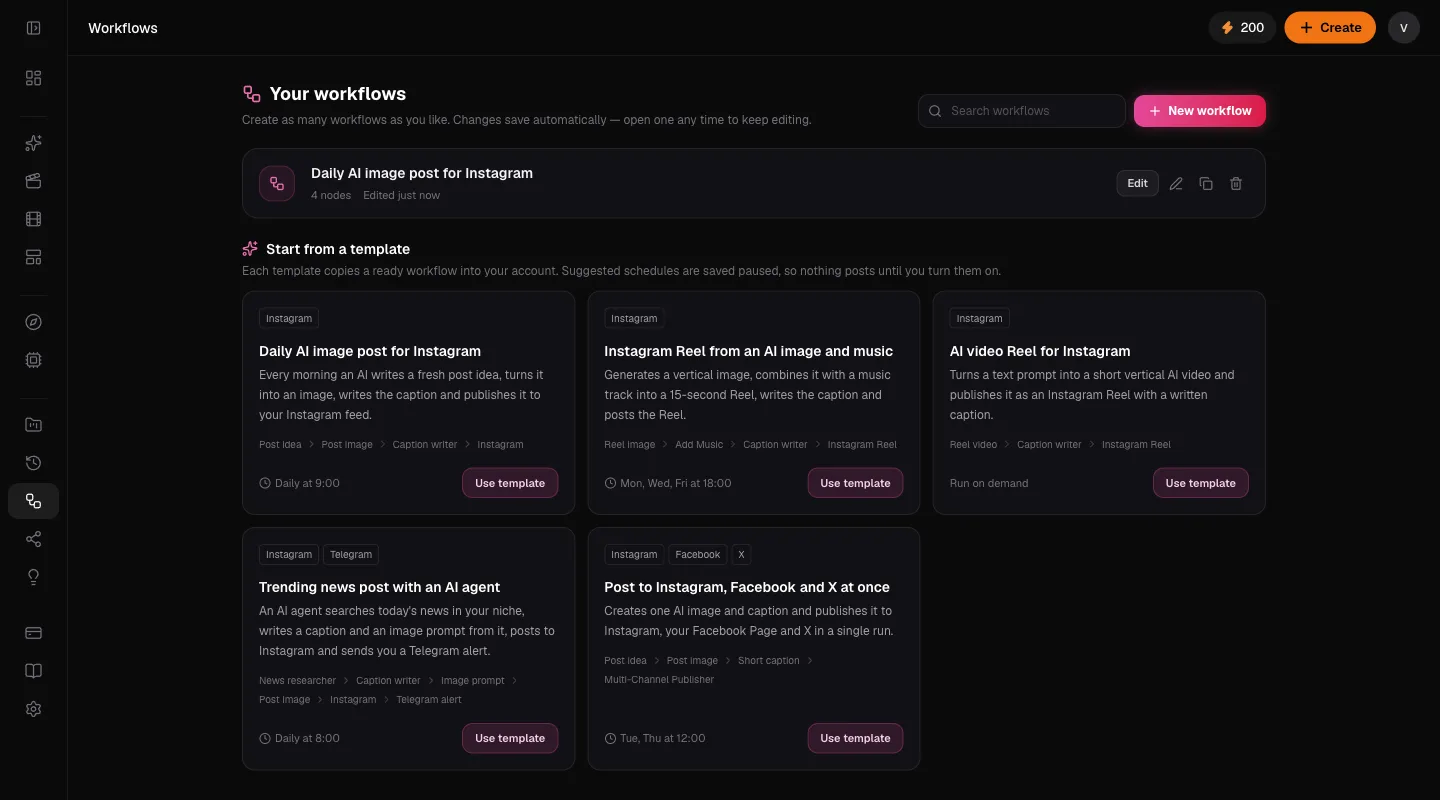Click the 'Tue, Thu at 12:00' schedule text

[x=663, y=738]
